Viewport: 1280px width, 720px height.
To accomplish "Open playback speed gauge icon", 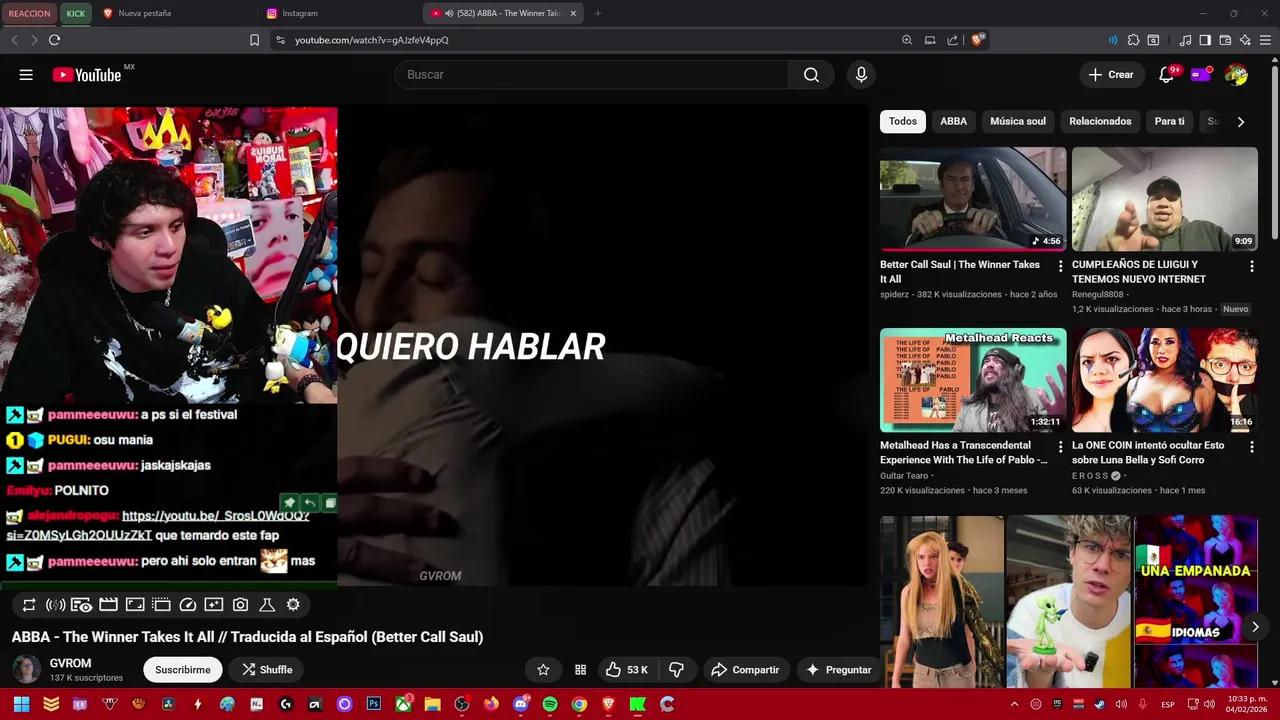I will coord(188,605).
